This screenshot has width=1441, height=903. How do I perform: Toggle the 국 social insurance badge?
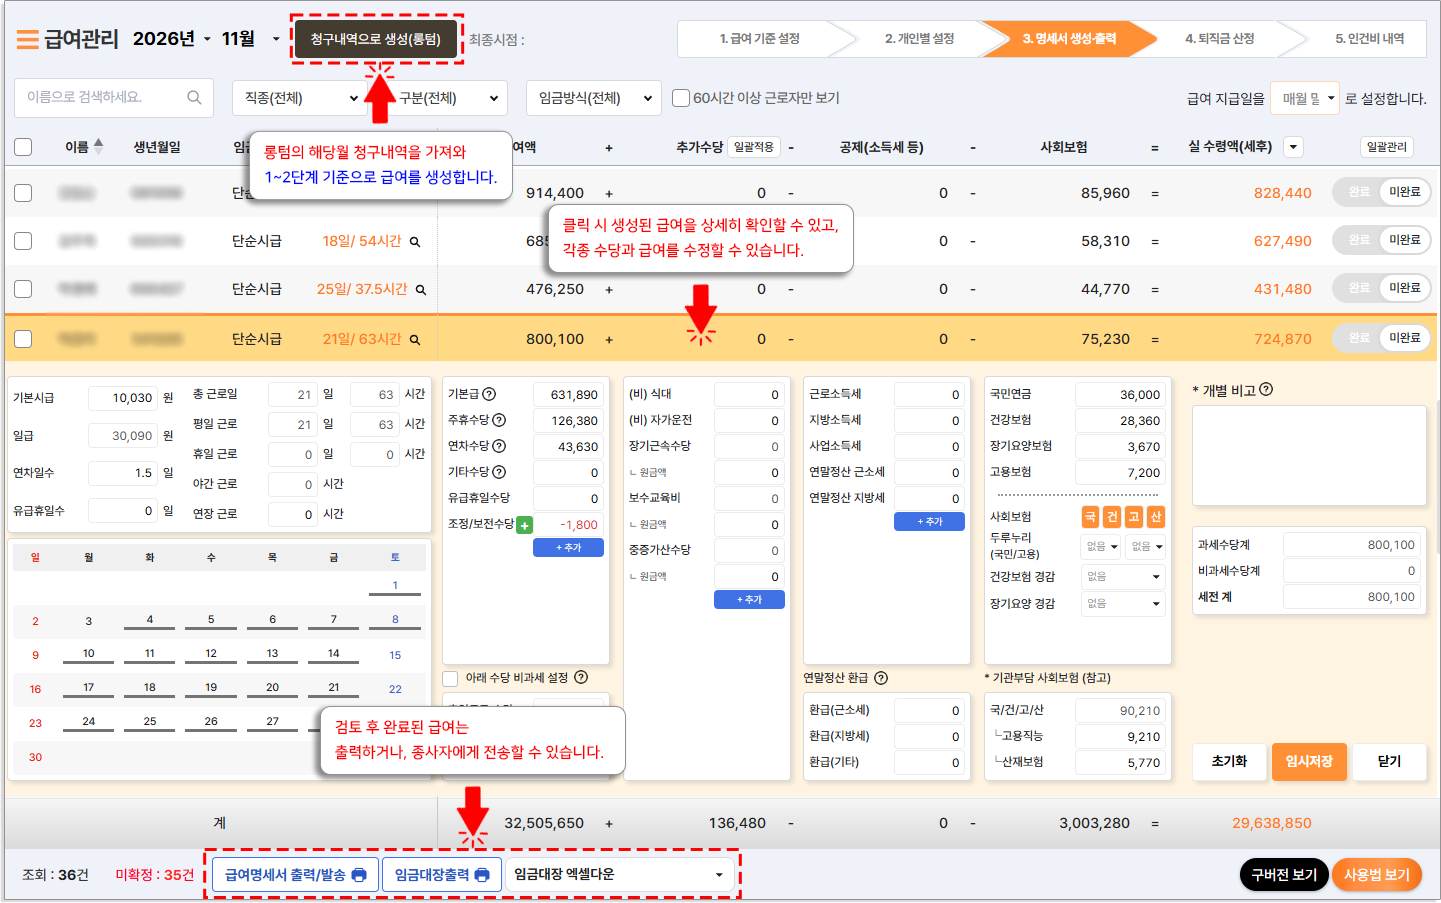[x=1090, y=517]
